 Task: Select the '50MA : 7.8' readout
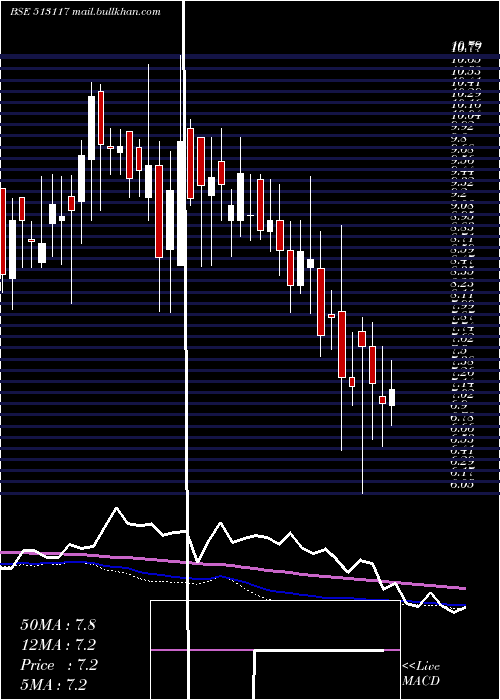click(x=58, y=625)
